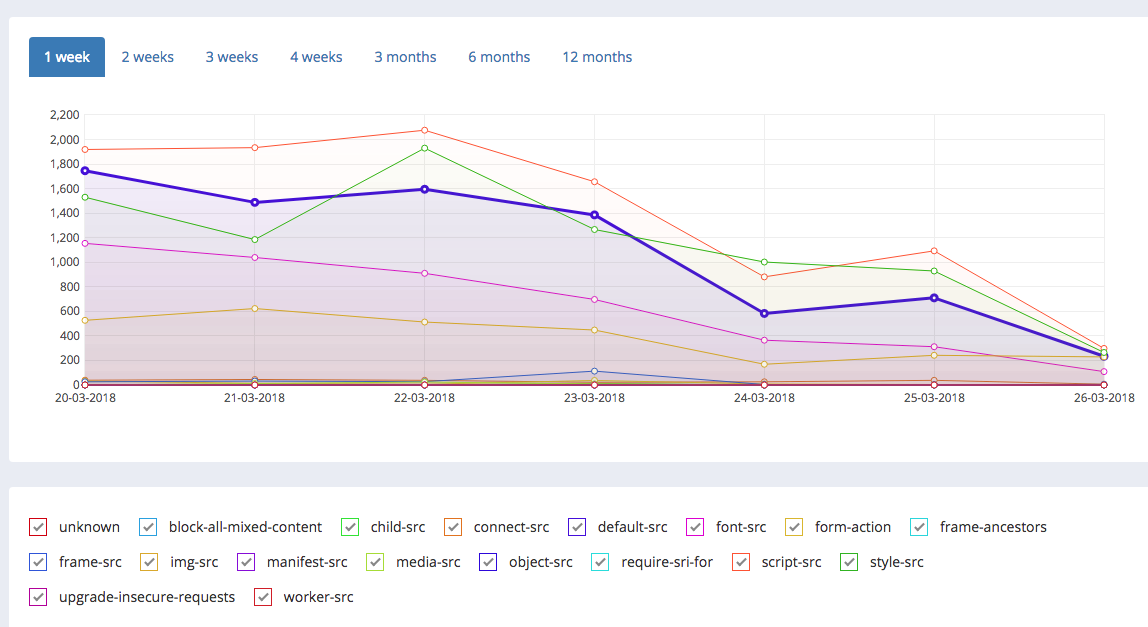Toggle the script-src checkbox
Image resolution: width=1148 pixels, height=627 pixels.
[742, 562]
